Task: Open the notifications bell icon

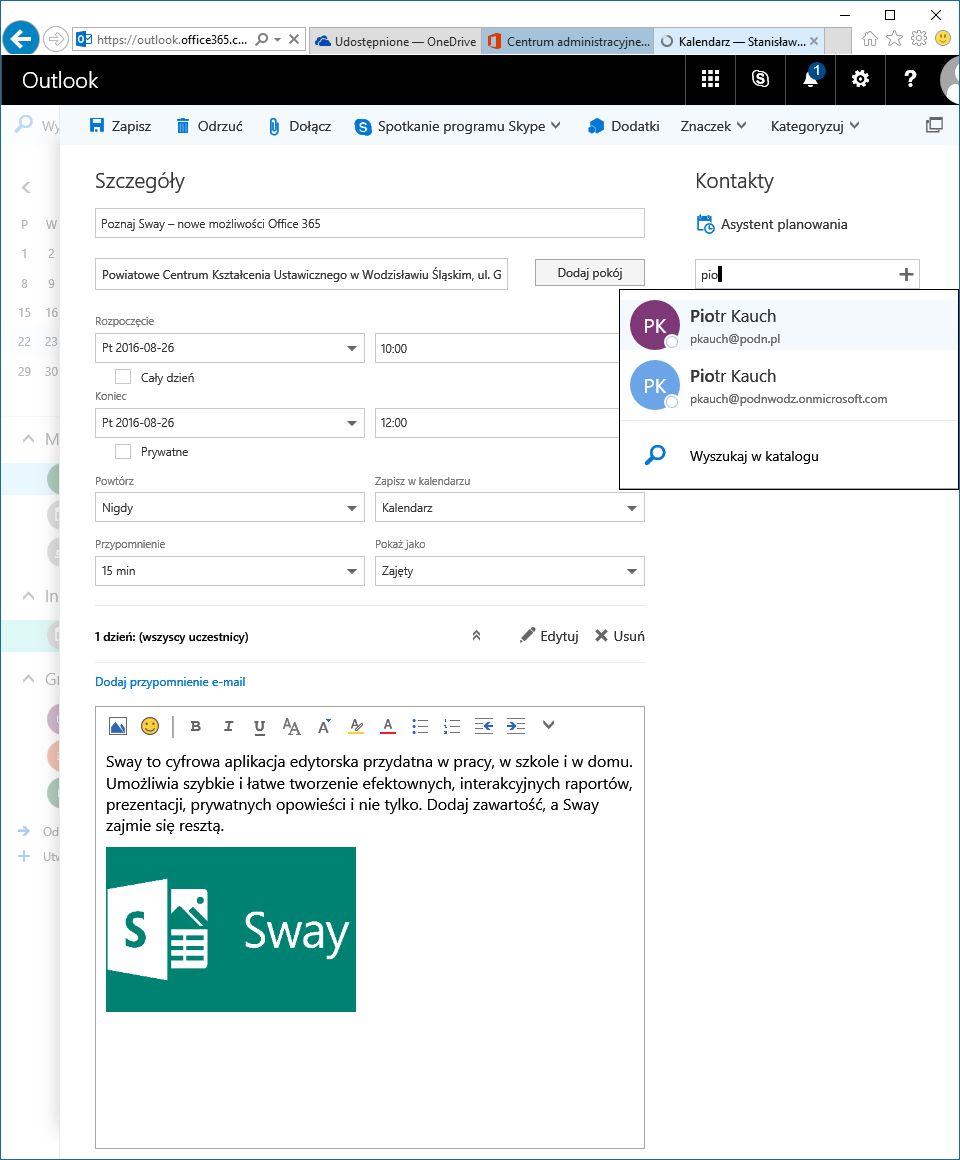Action: (810, 80)
